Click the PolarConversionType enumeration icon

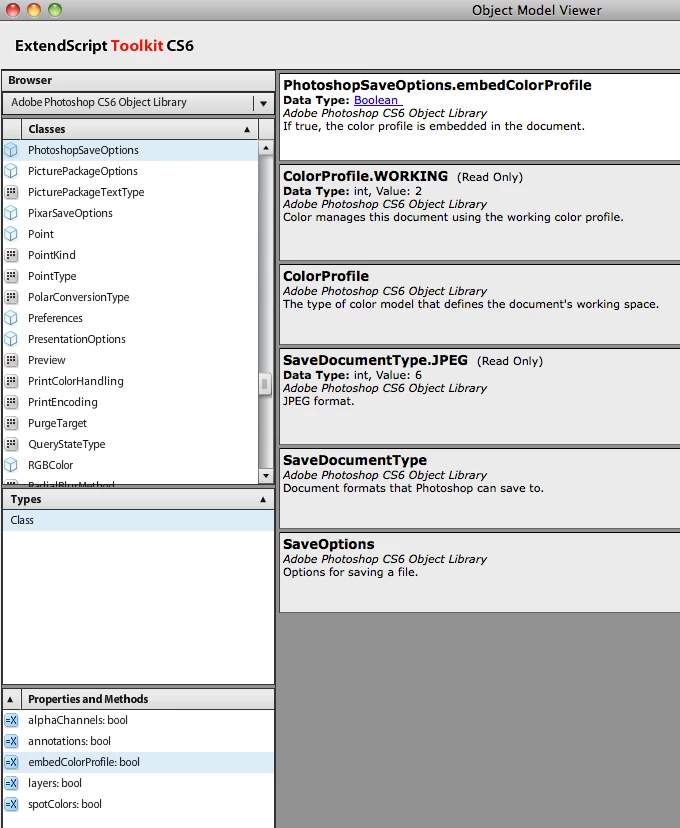click(x=11, y=297)
